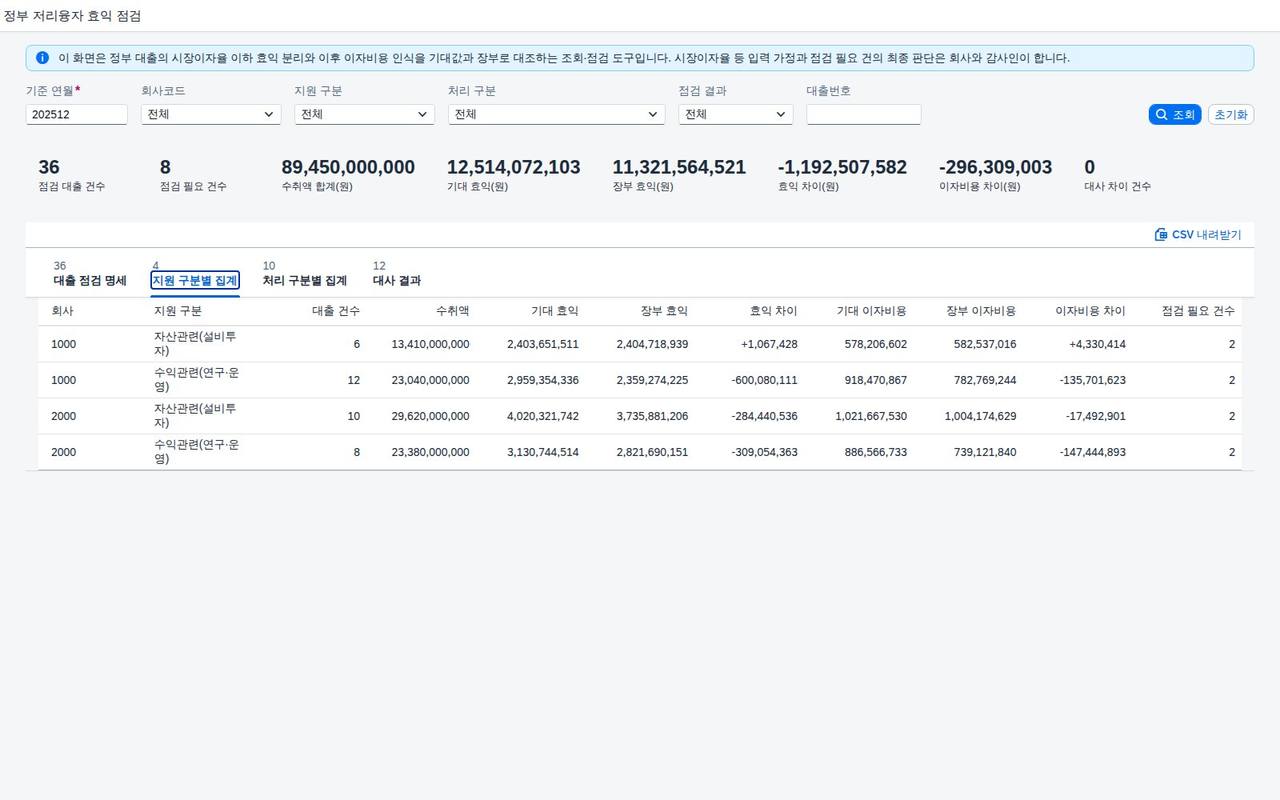Click the 대출 건수 column header
1280x800 pixels.
[x=336, y=311]
